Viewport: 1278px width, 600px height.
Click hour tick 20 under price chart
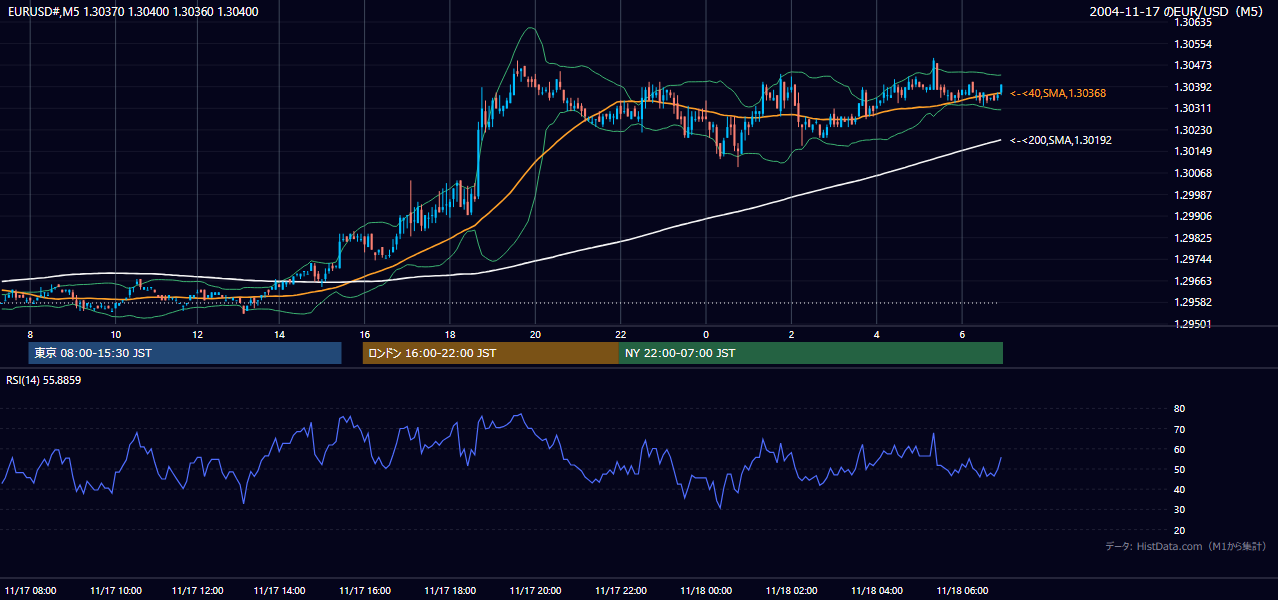coord(535,334)
